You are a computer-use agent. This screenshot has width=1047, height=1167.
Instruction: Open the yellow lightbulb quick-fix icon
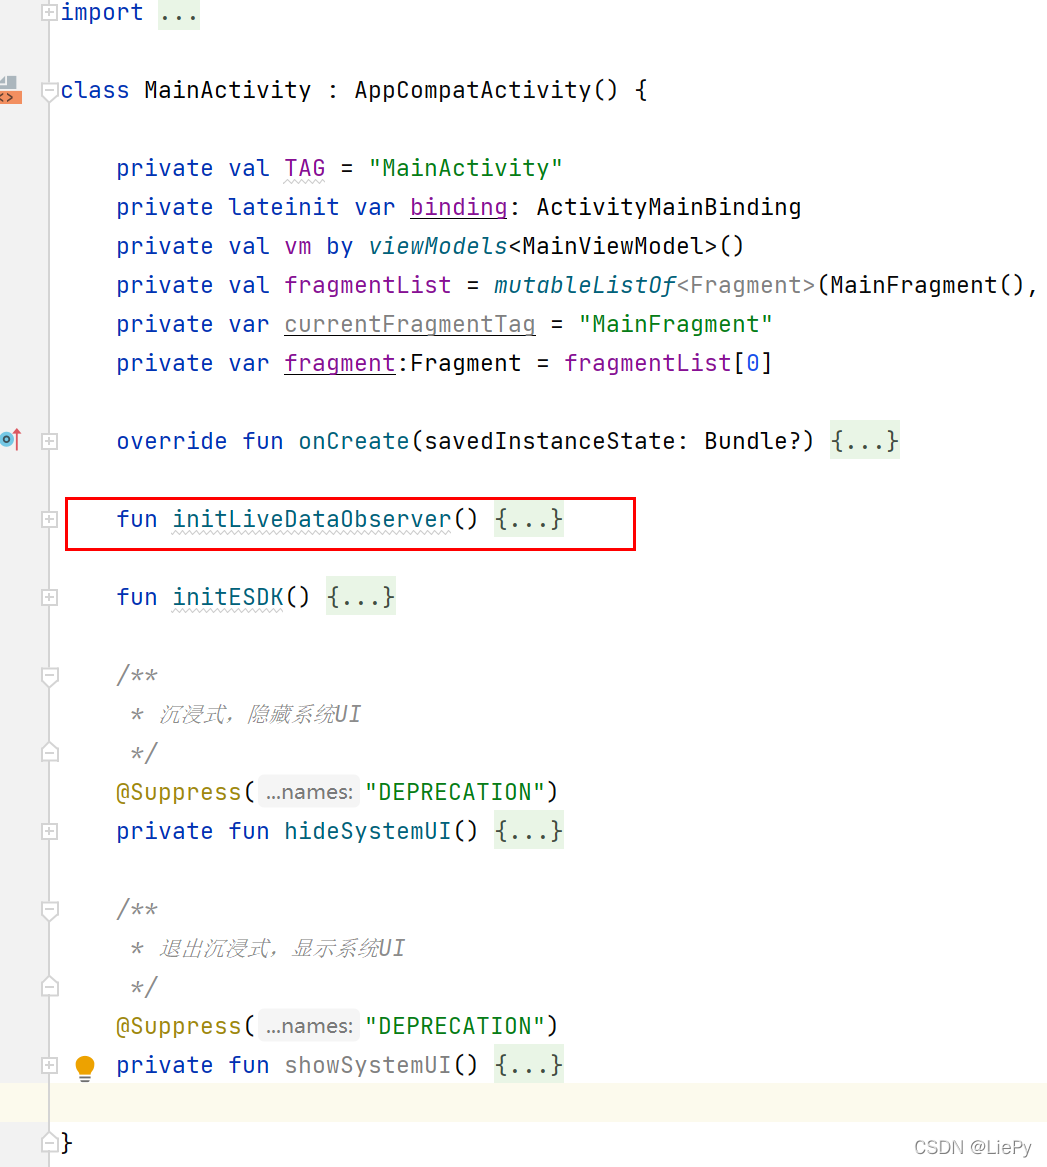tap(85, 1068)
